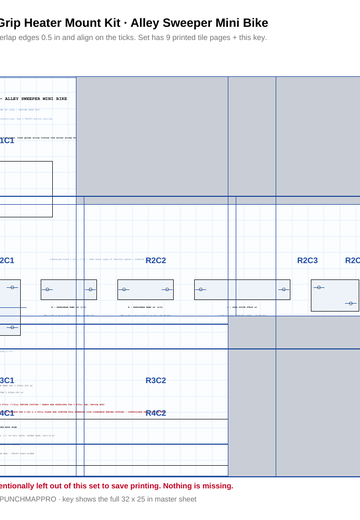Click the bracket part outline left of R2C2

pyautogui.click(x=69, y=289)
